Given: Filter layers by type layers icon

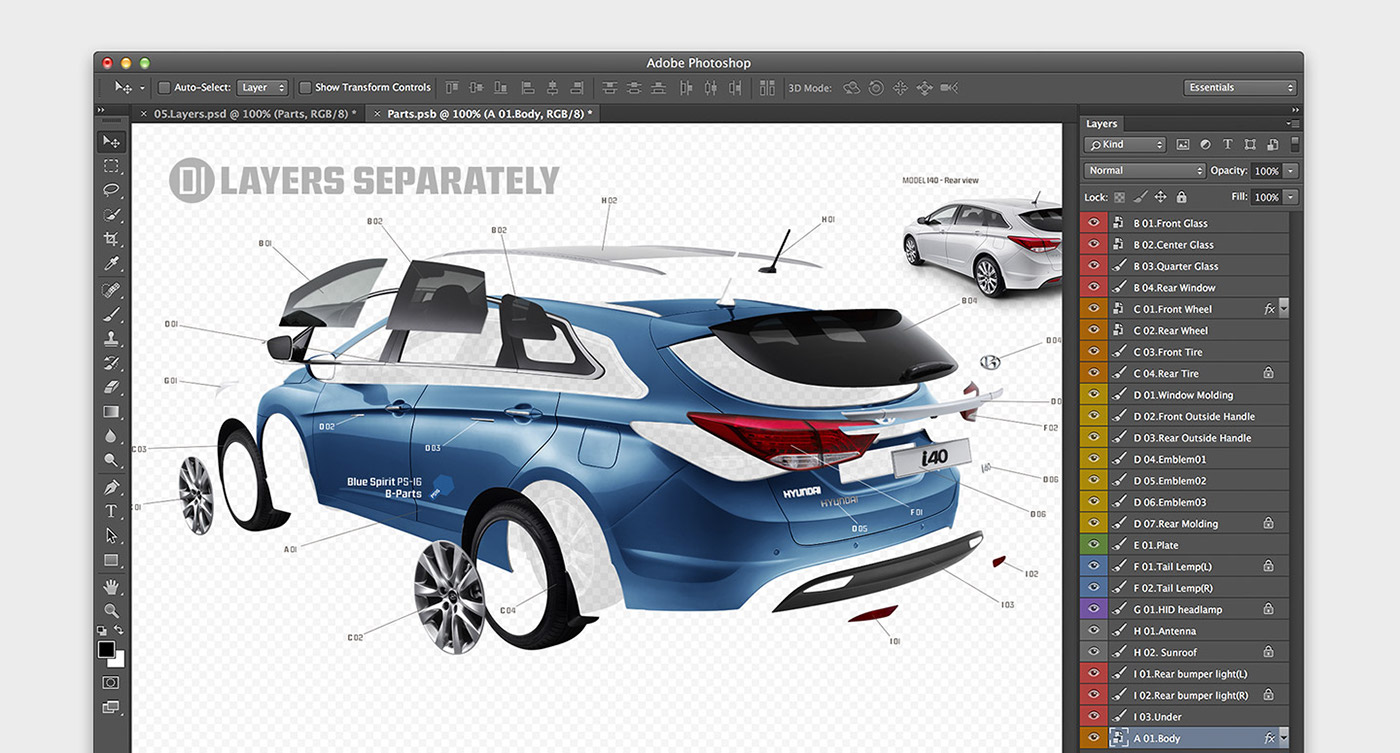Looking at the screenshot, I should (1228, 145).
